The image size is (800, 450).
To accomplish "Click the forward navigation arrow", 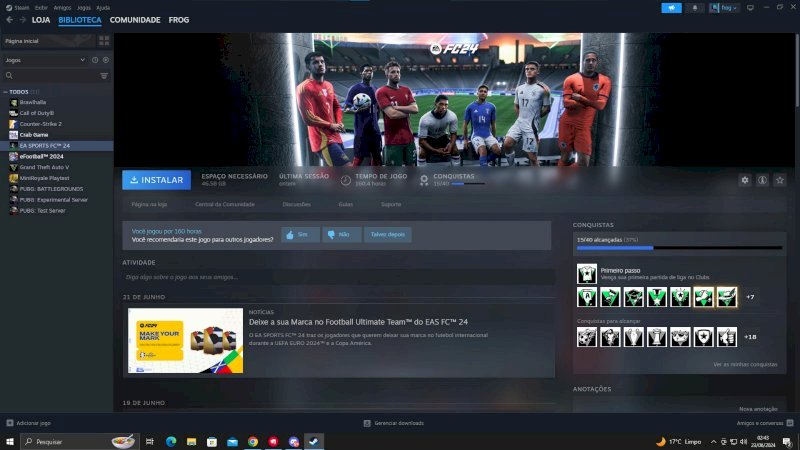I will (x=22, y=20).
